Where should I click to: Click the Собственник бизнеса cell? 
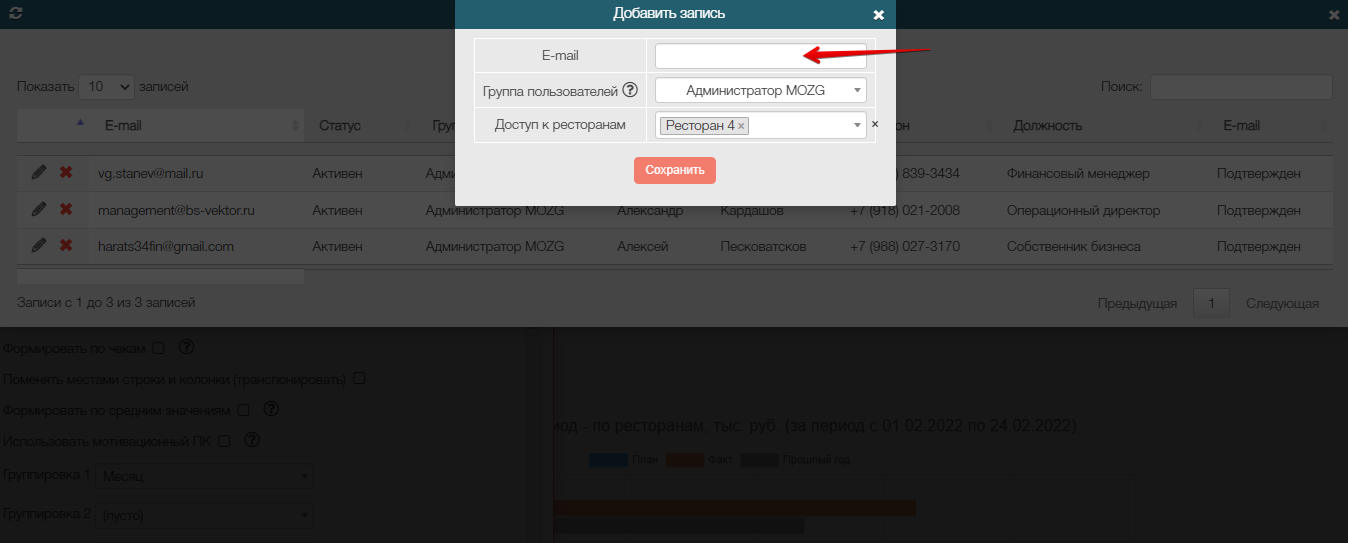point(1073,247)
